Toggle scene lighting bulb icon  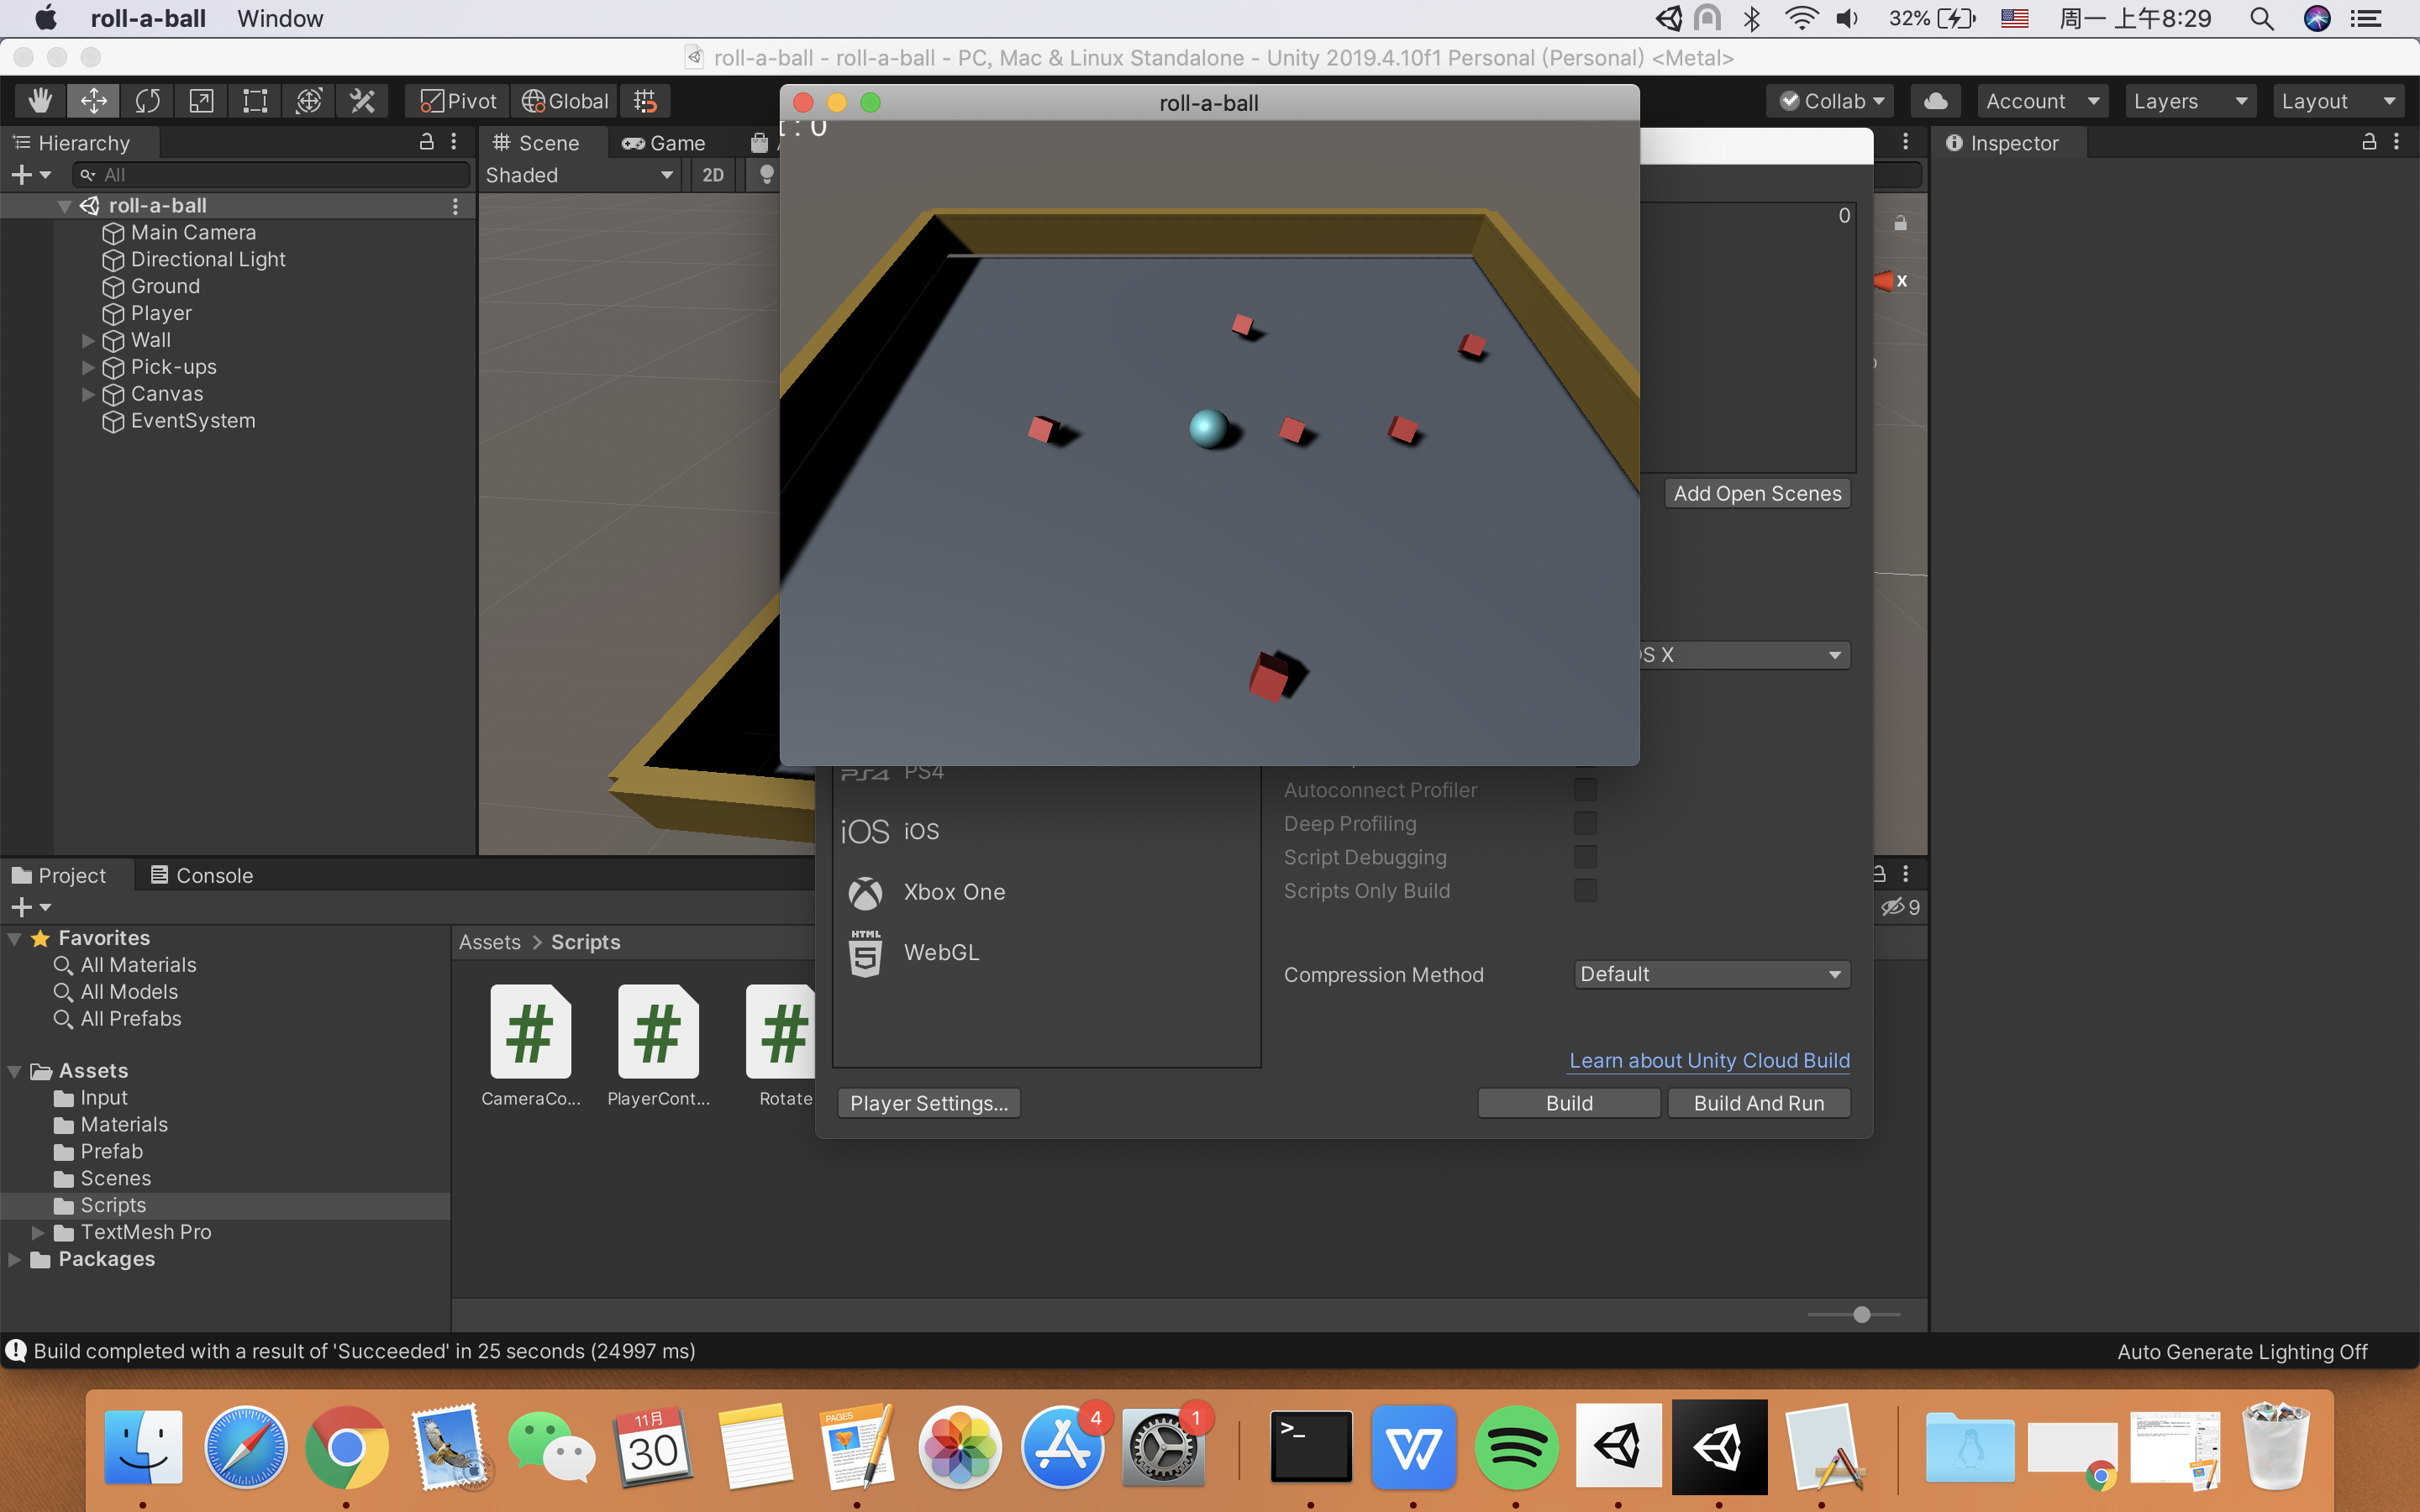point(767,175)
